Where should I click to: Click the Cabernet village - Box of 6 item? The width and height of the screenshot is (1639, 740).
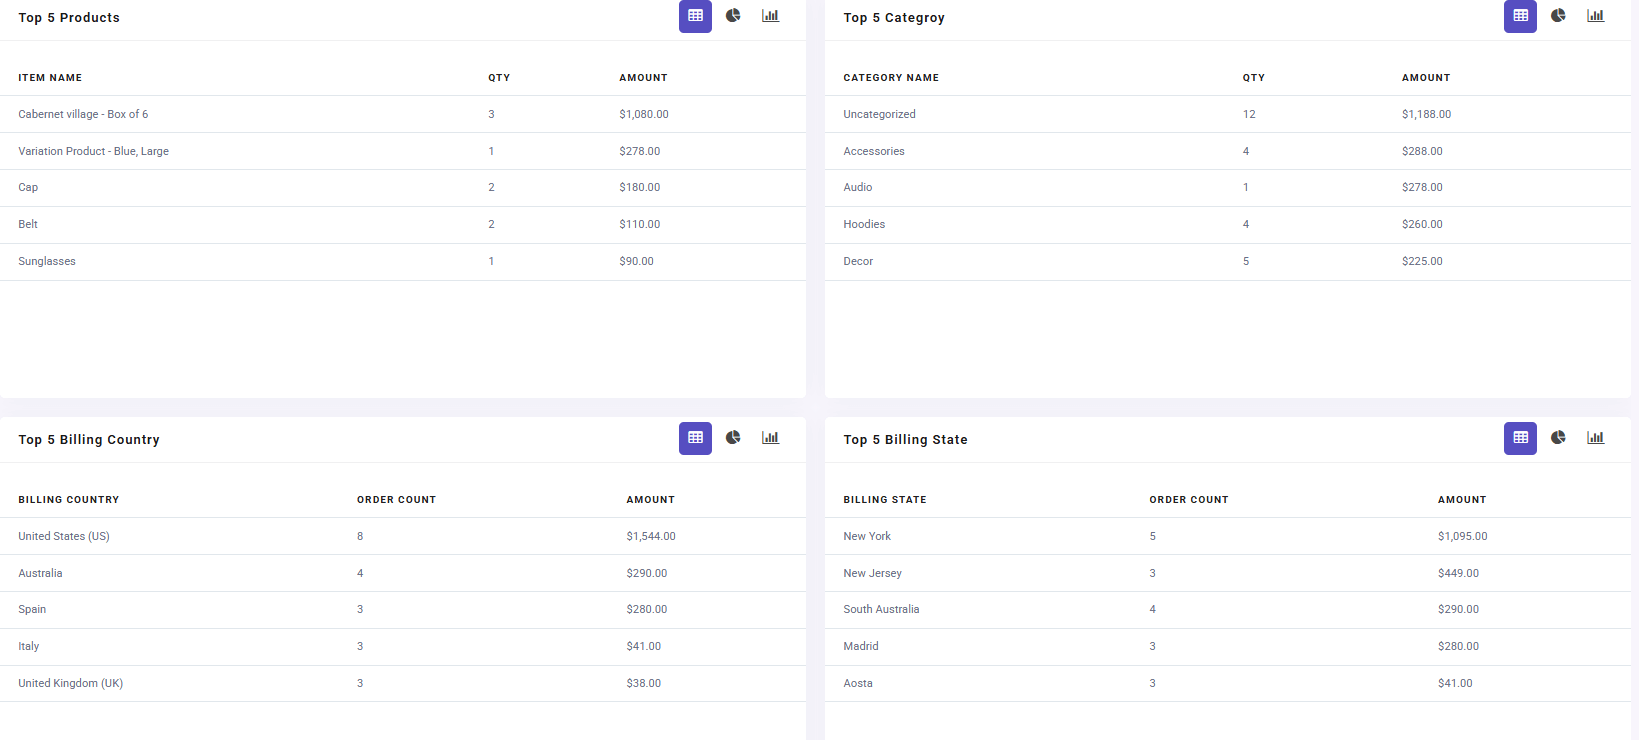pyautogui.click(x=83, y=114)
